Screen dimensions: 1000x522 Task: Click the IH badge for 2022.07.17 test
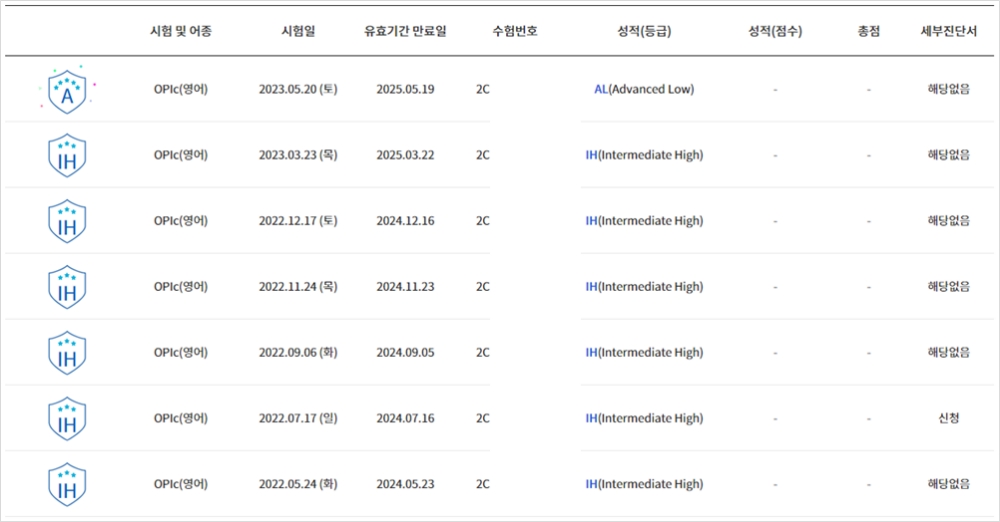click(67, 419)
